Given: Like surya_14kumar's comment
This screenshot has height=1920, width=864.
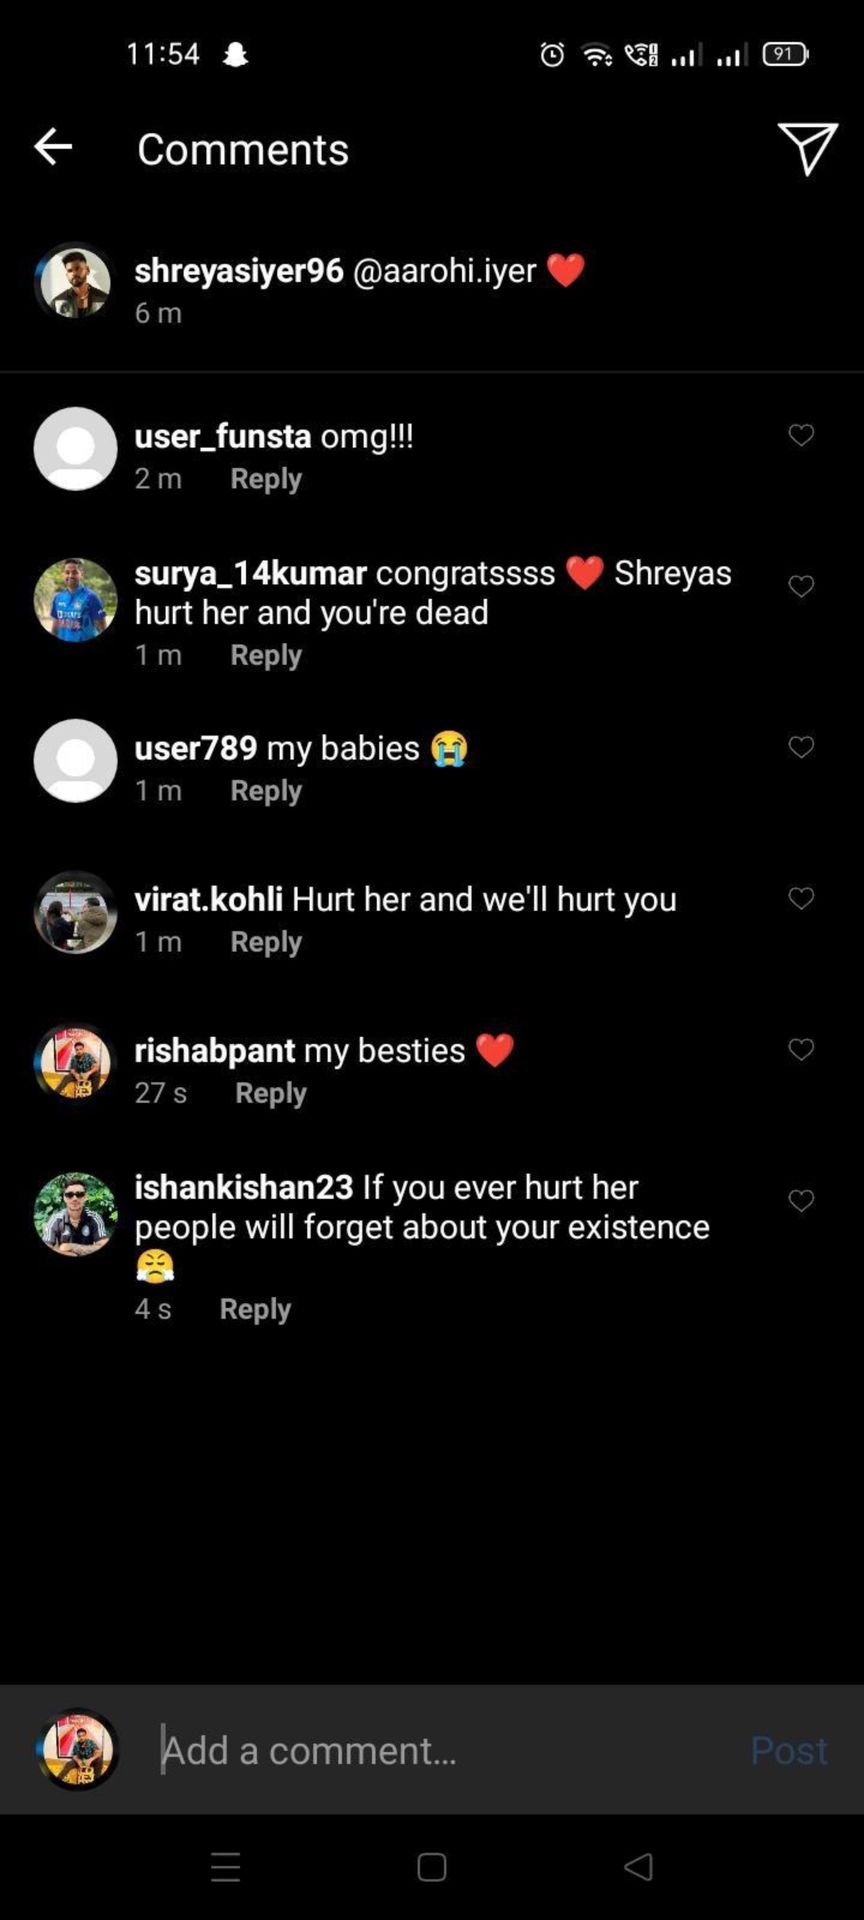Looking at the screenshot, I should (x=801, y=586).
